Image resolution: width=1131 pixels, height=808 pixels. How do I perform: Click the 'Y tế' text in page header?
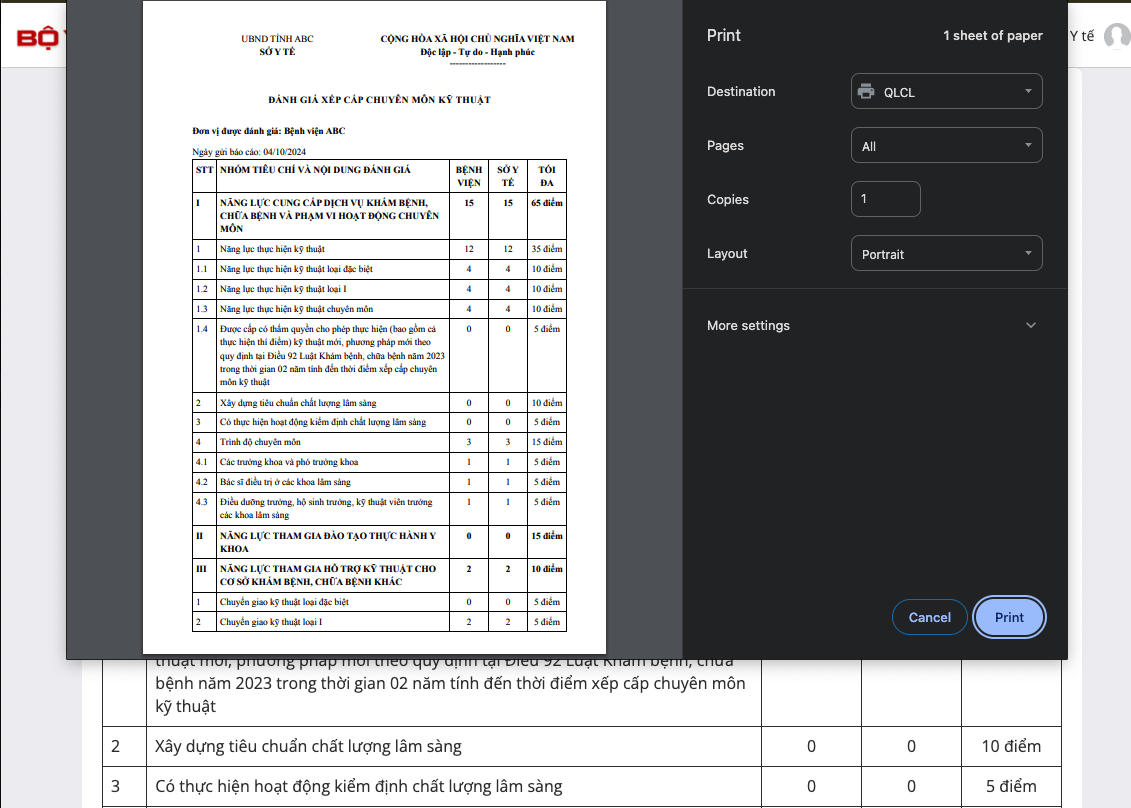[1081, 36]
